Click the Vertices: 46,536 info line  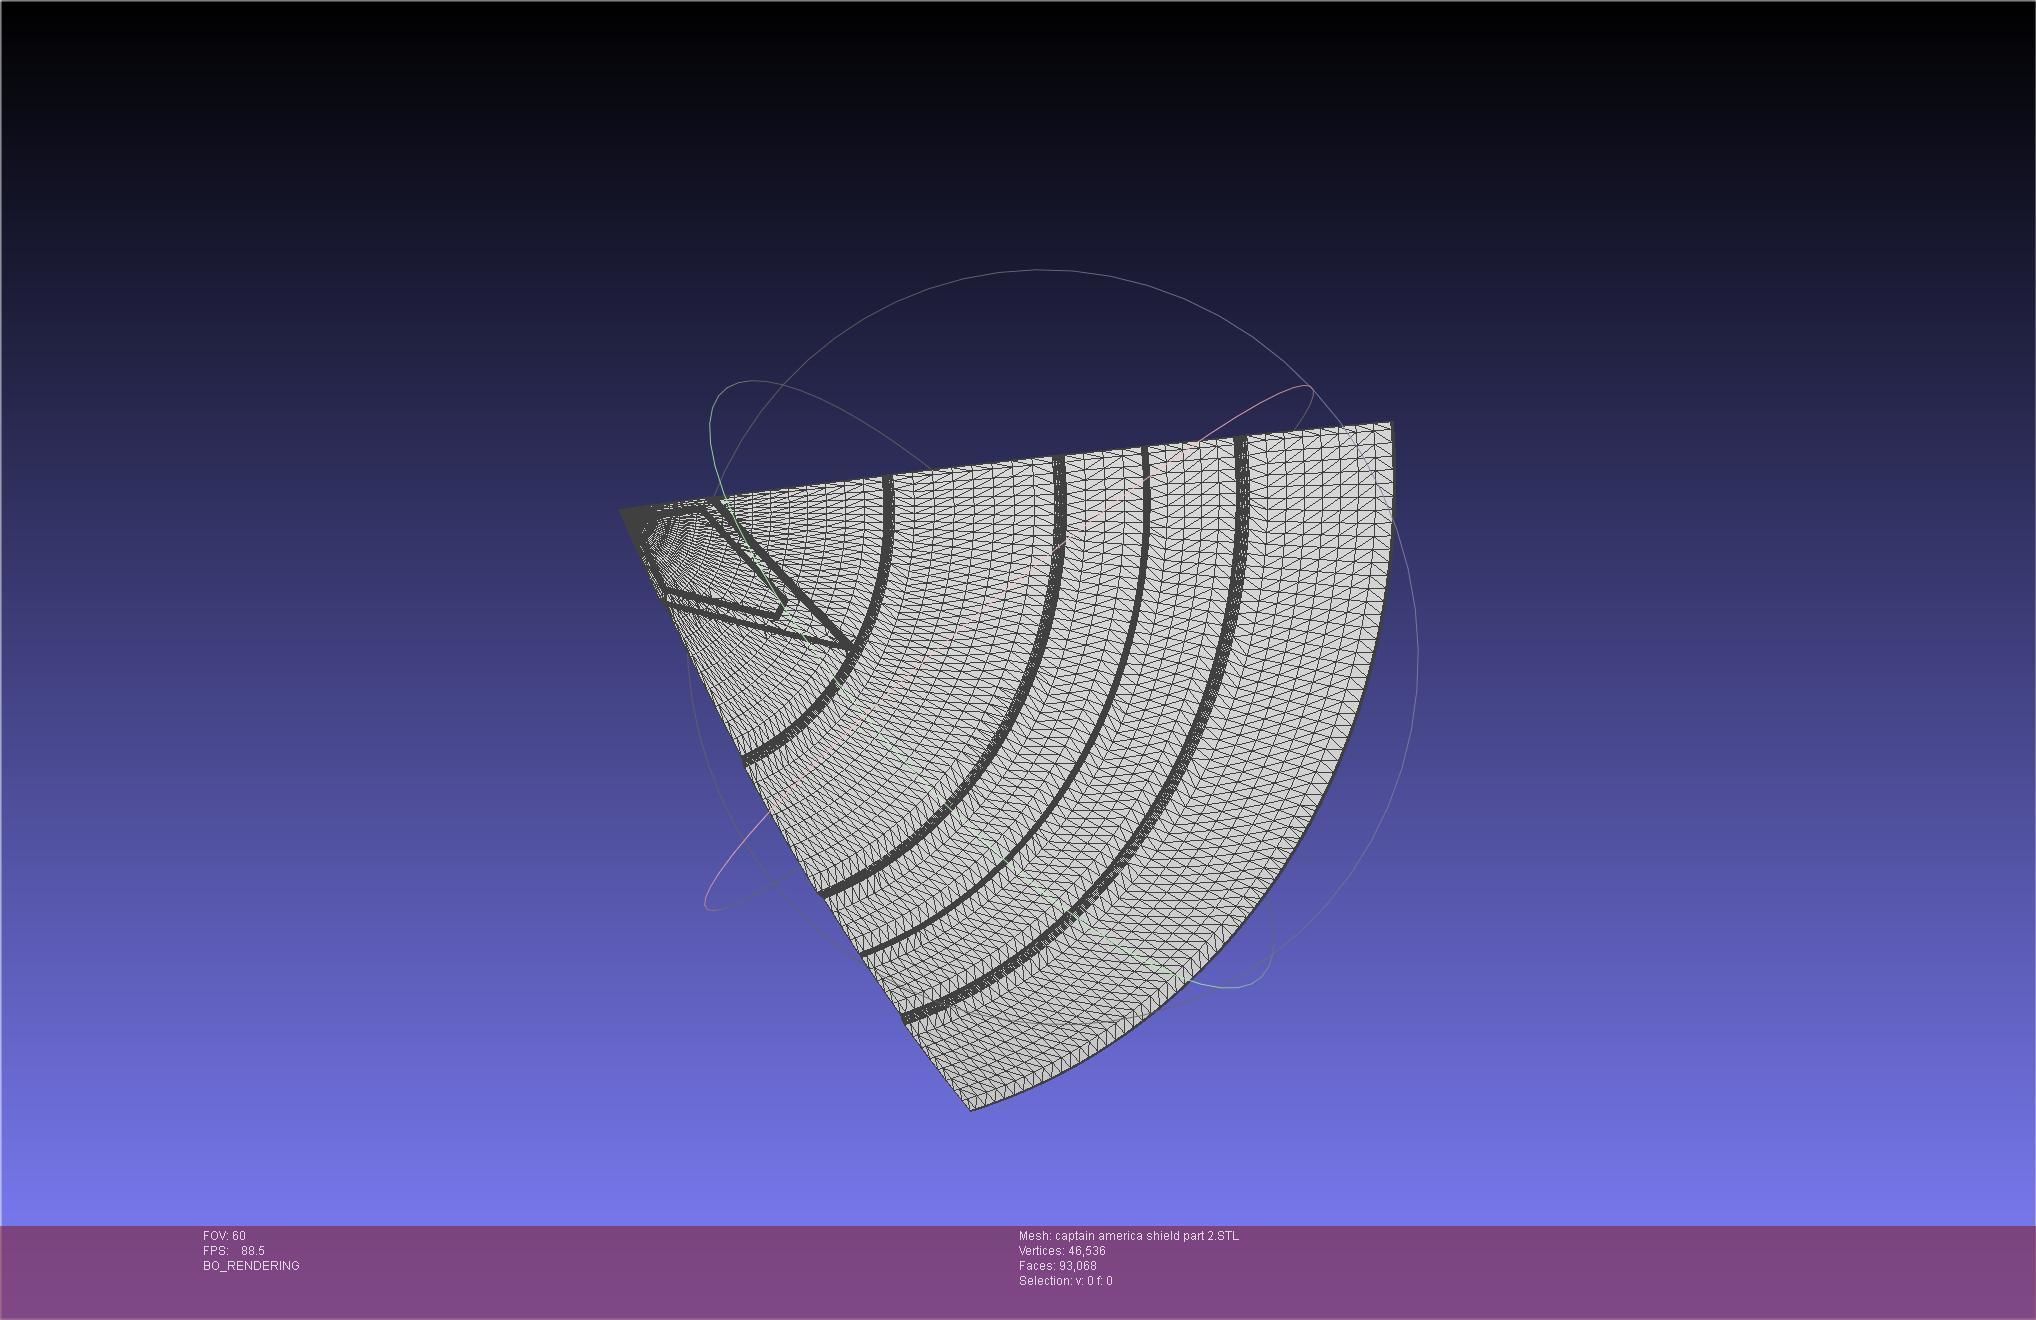point(1062,1251)
